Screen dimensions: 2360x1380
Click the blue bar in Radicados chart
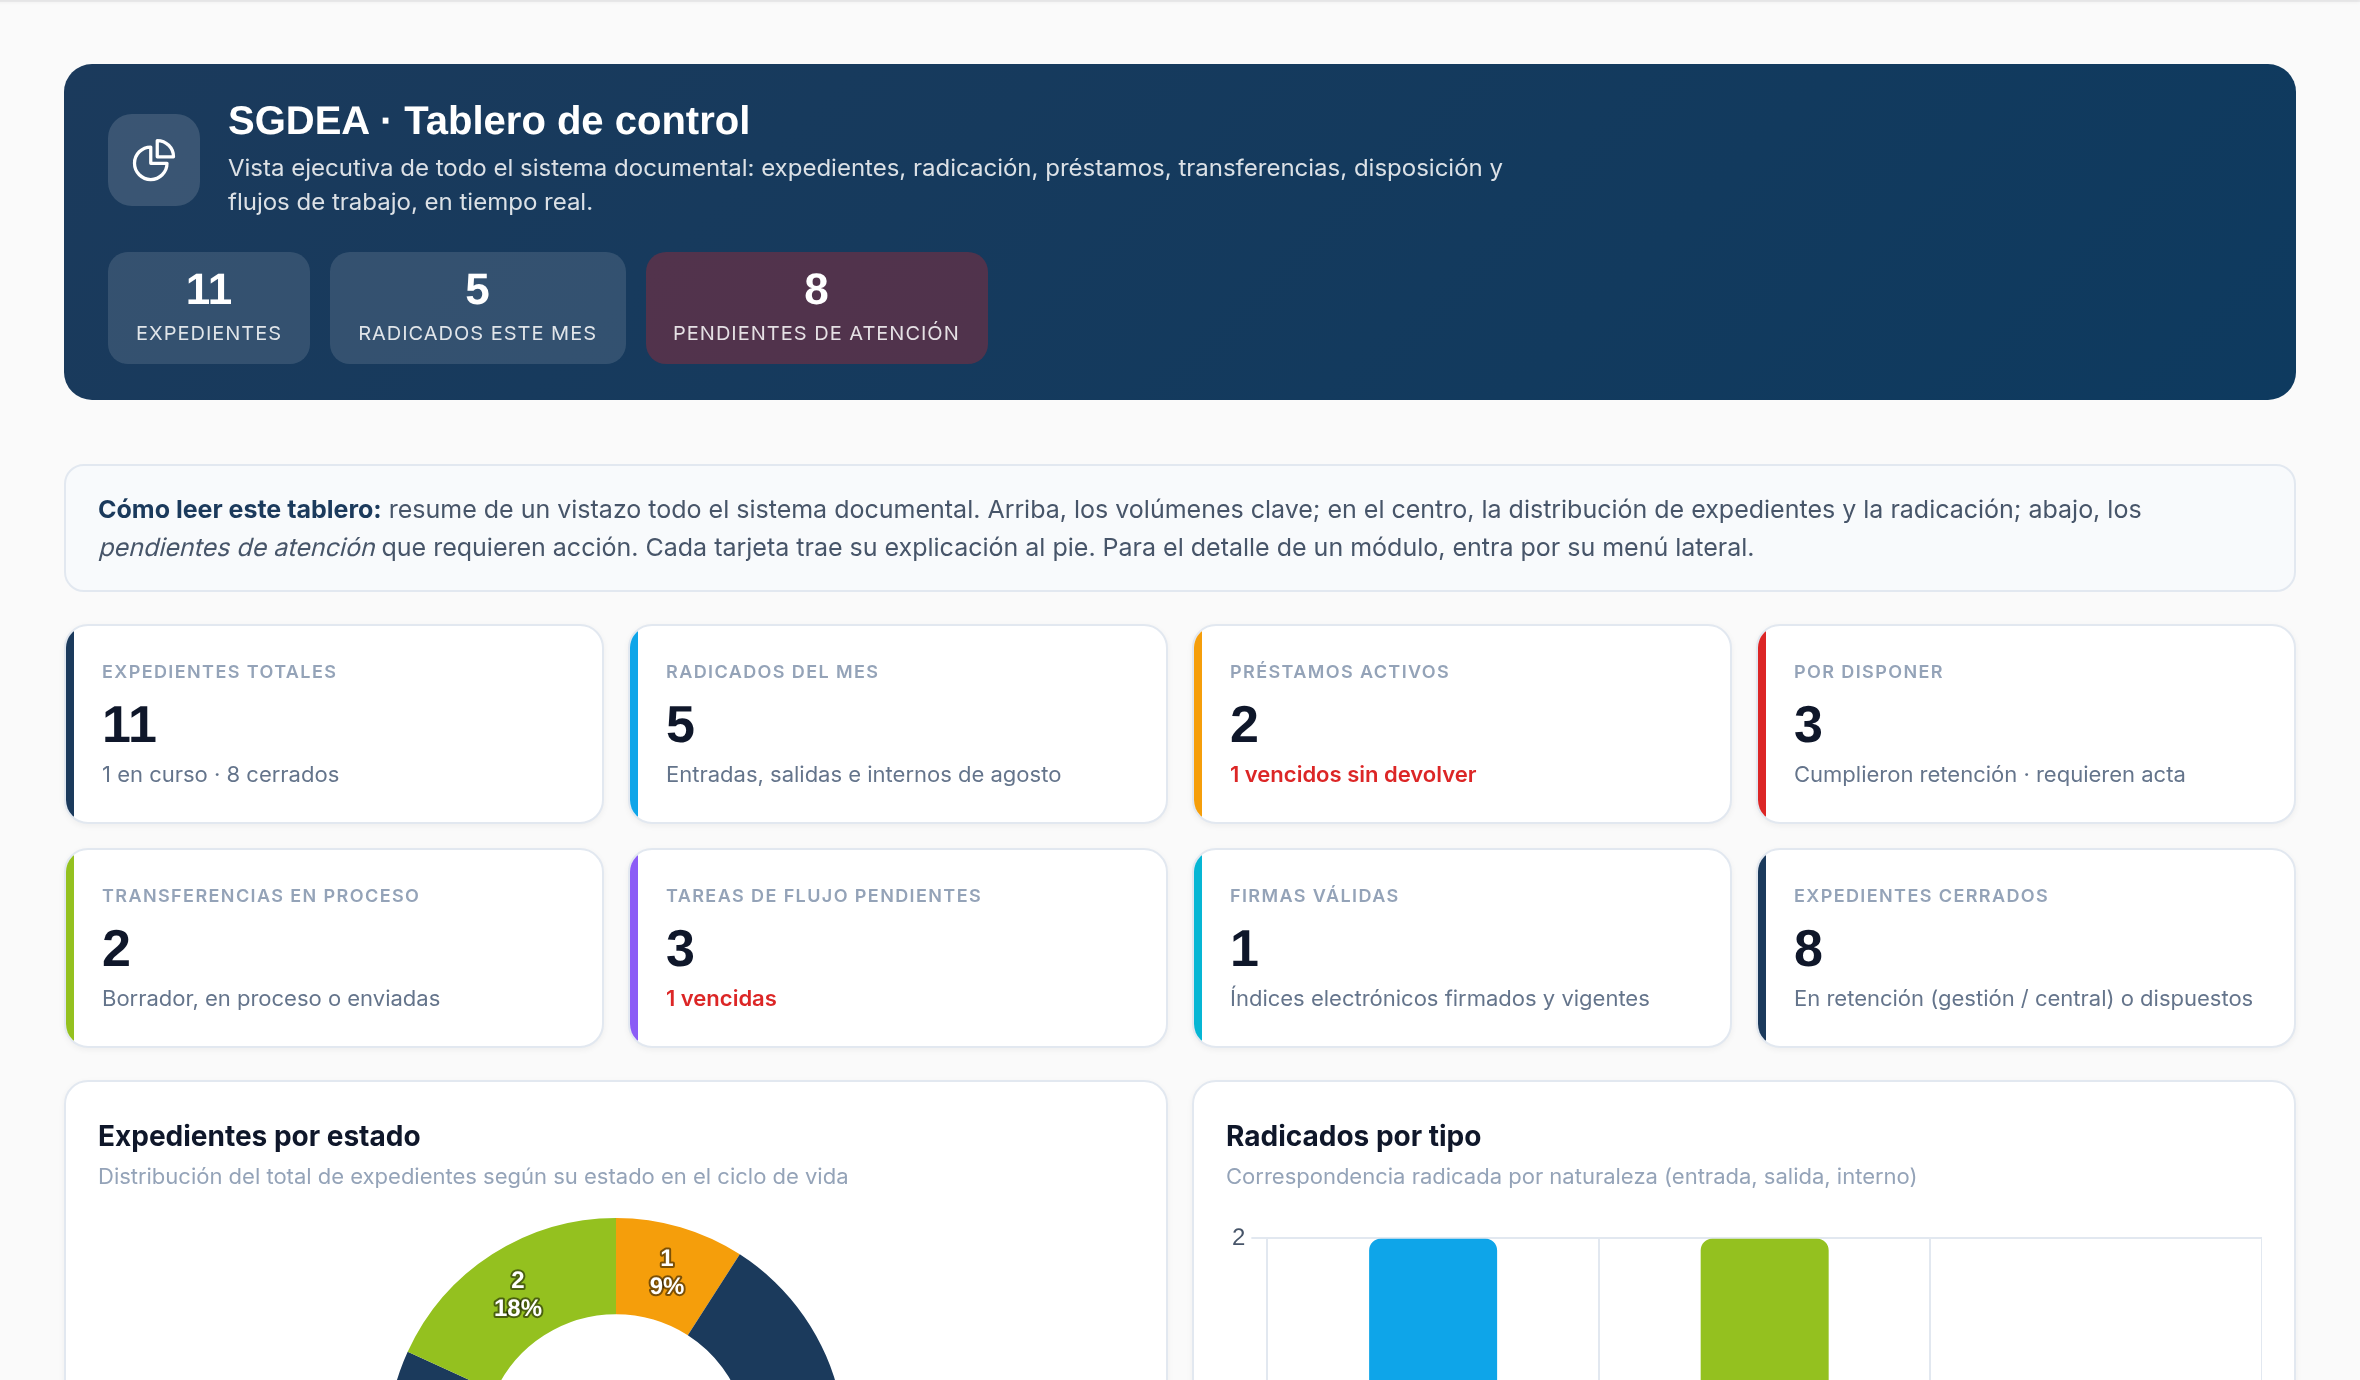[1433, 1310]
